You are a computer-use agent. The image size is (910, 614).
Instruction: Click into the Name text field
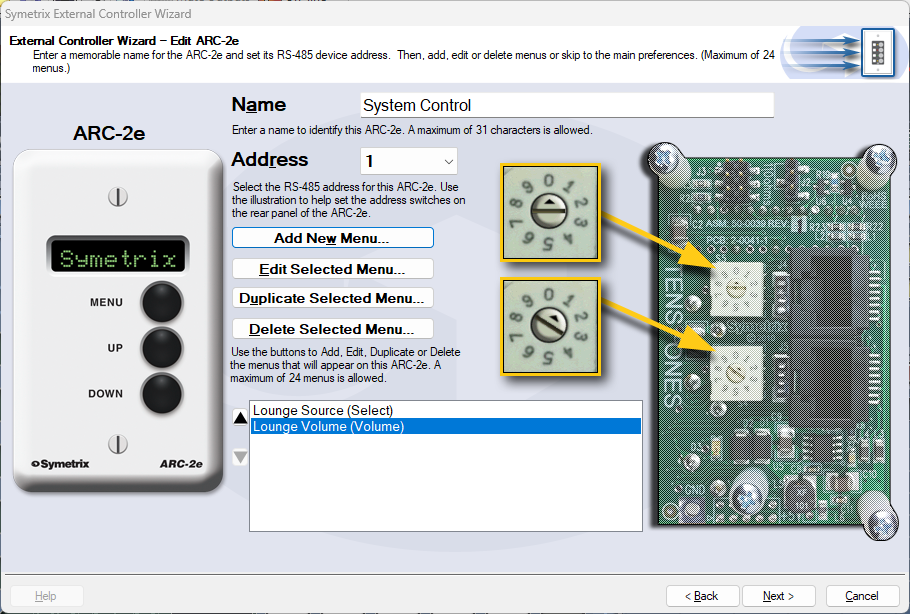click(x=566, y=106)
